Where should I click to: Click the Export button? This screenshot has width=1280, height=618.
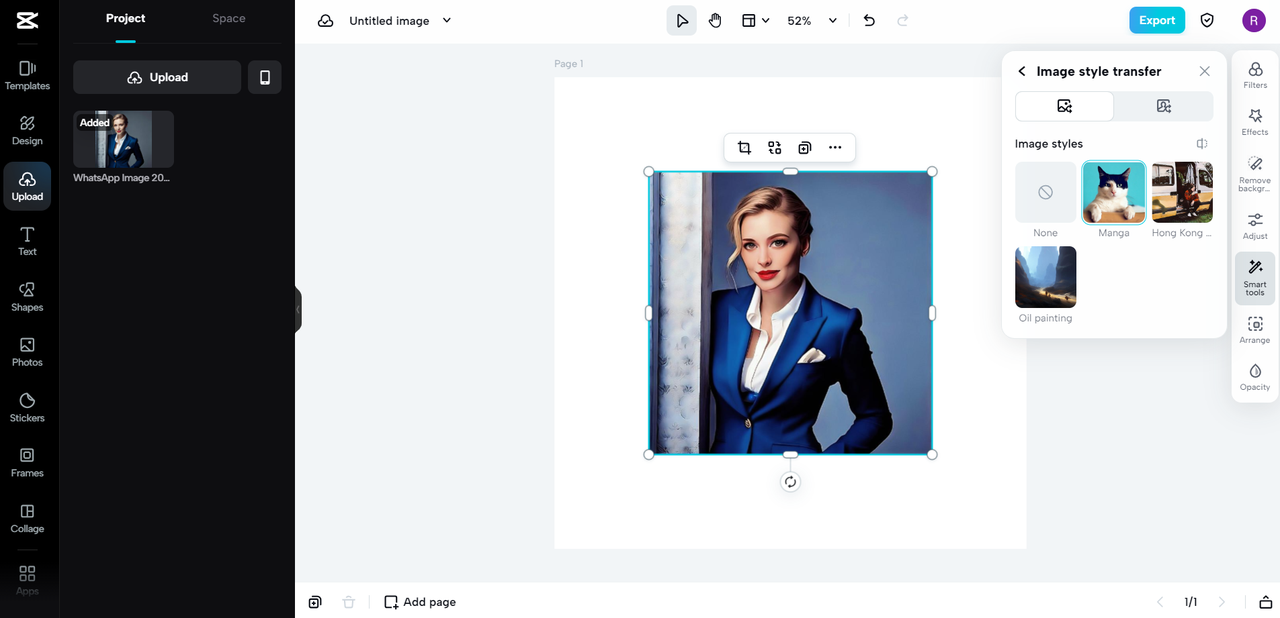pyautogui.click(x=1157, y=20)
